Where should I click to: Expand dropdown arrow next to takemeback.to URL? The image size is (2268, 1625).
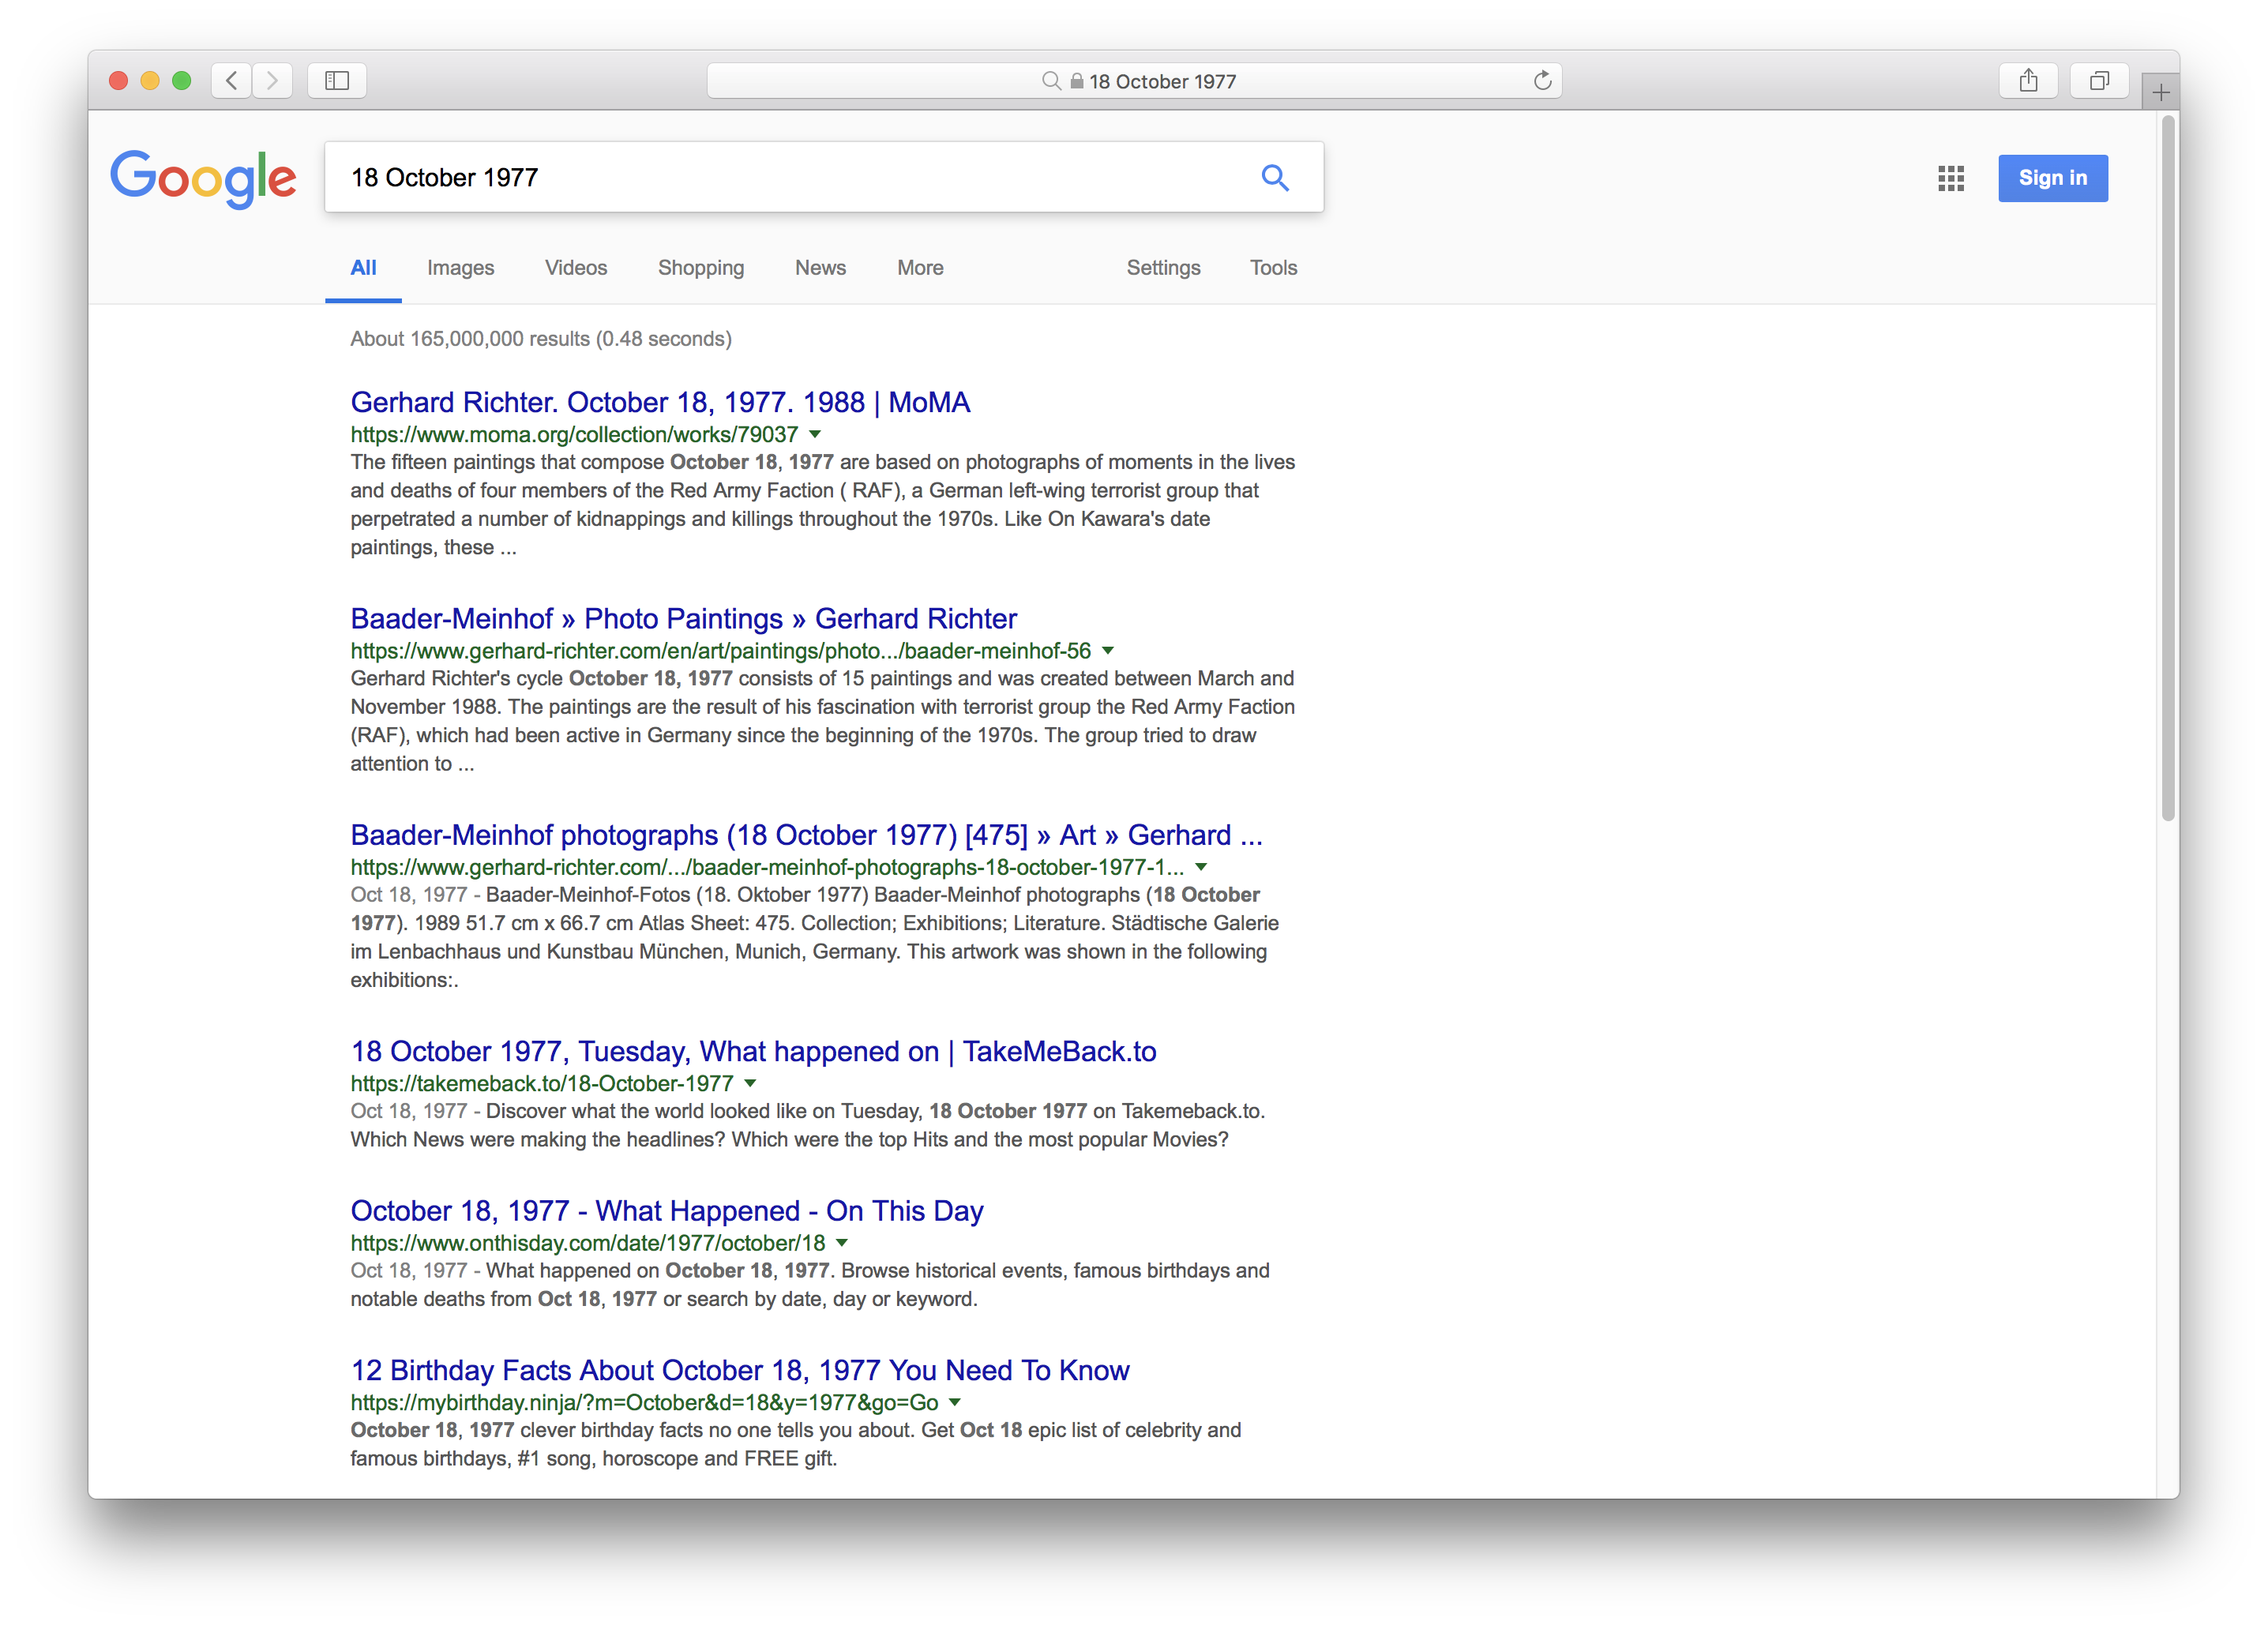point(750,1083)
